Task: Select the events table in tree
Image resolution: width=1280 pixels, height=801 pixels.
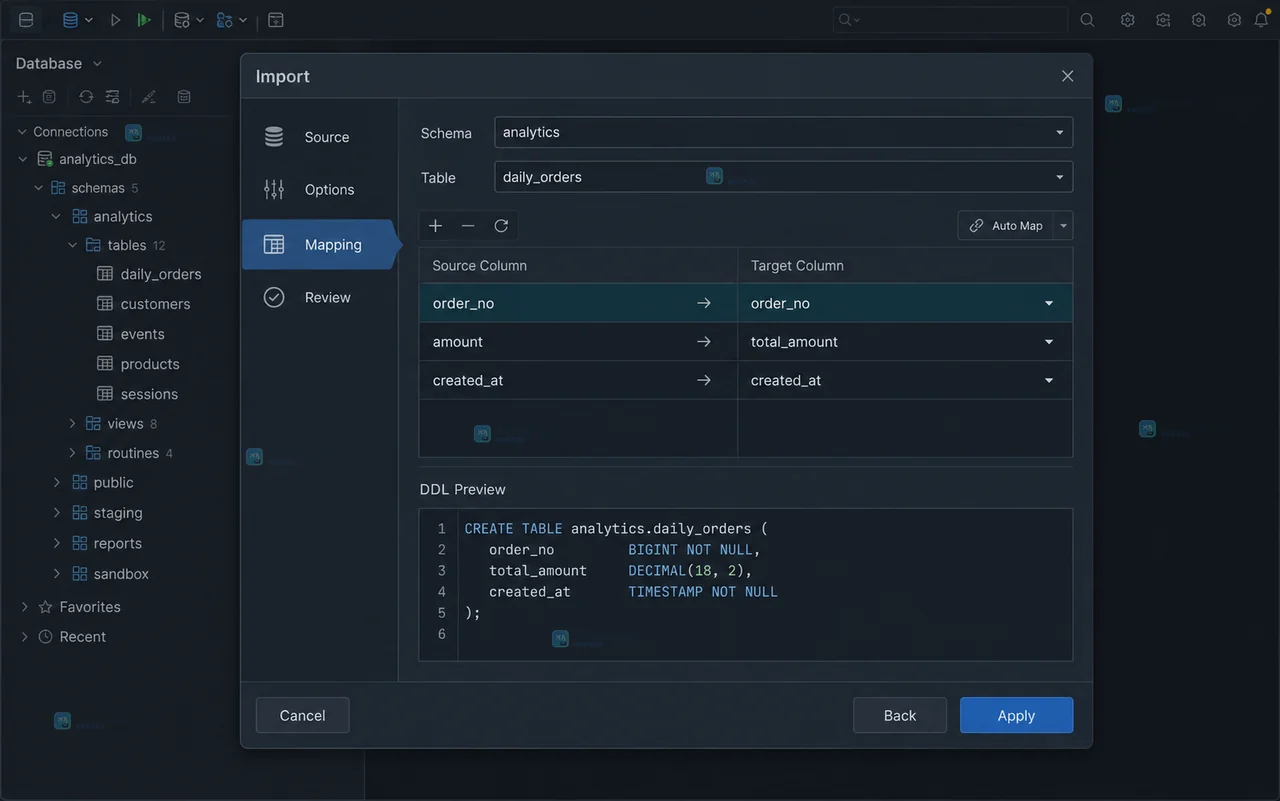Action: click(x=143, y=334)
